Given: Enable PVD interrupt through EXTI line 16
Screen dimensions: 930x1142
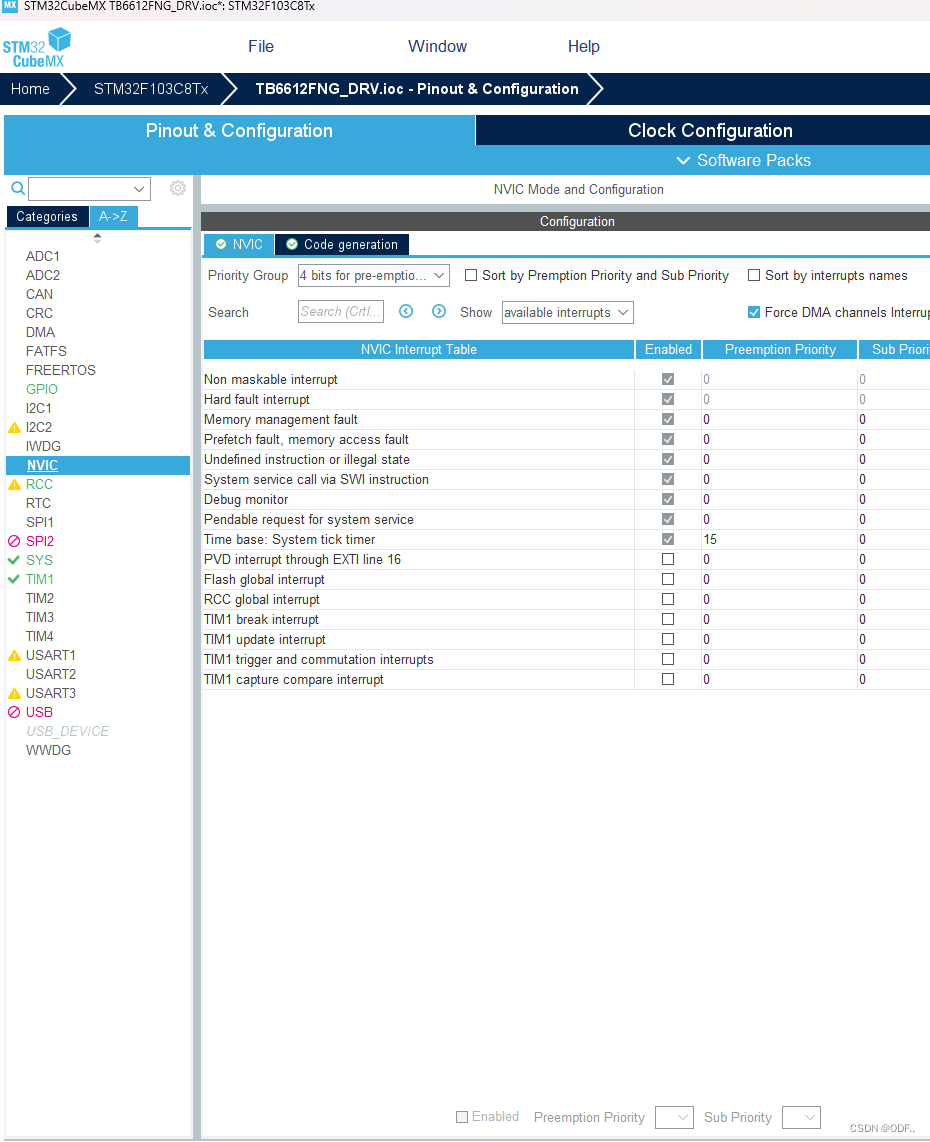Looking at the screenshot, I should click(668, 559).
